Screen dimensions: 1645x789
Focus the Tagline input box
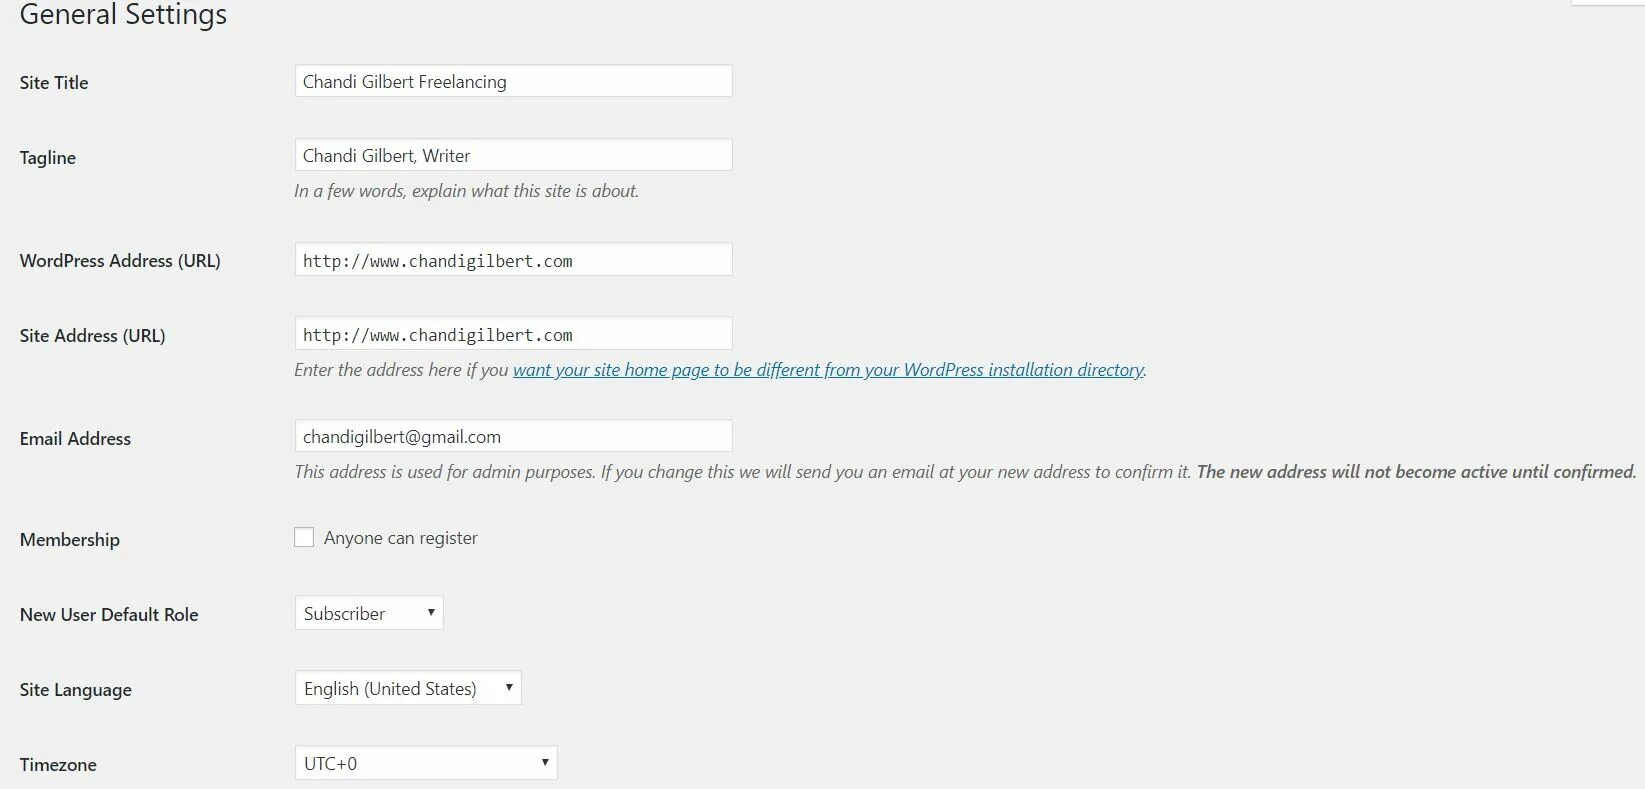(513, 156)
